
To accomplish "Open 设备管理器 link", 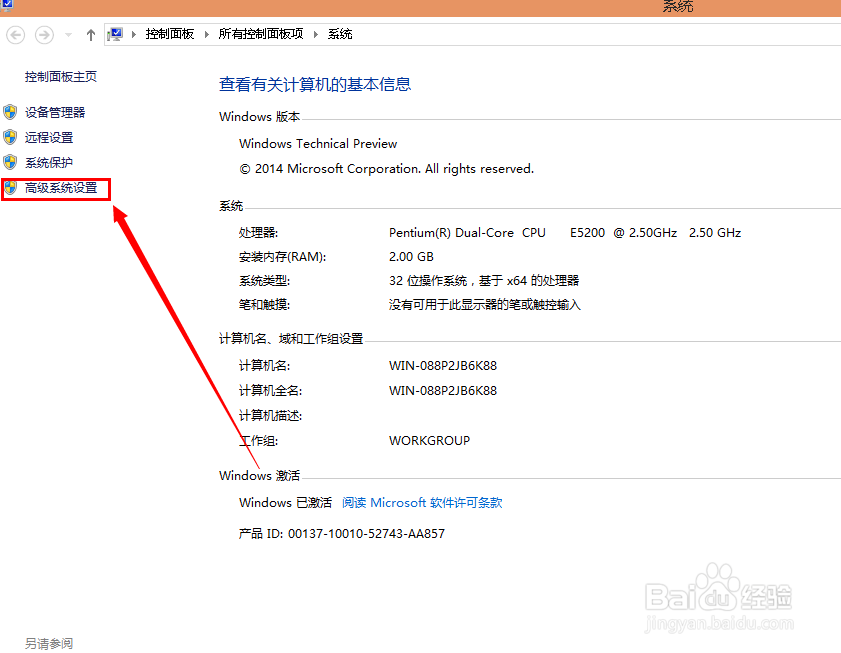I will pos(55,112).
